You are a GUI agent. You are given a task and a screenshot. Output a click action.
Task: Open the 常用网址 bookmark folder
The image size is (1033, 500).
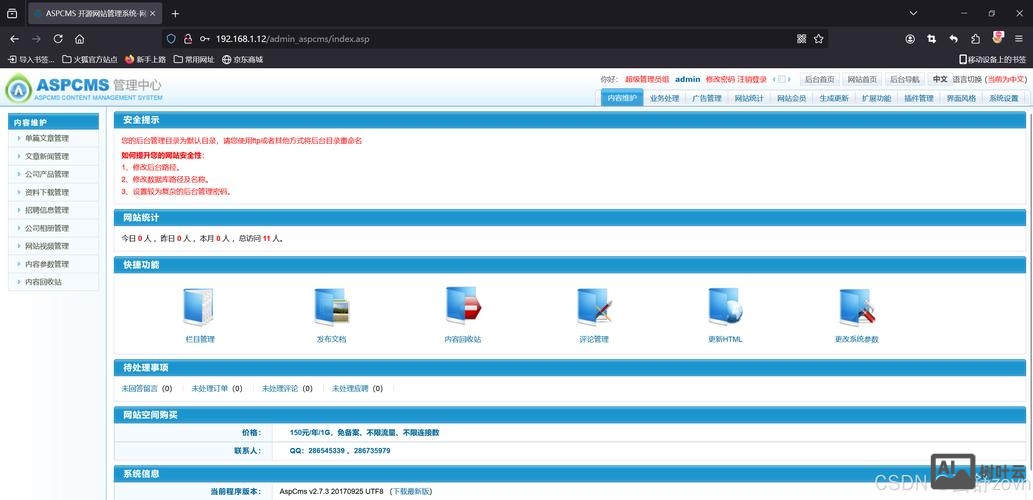click(194, 59)
